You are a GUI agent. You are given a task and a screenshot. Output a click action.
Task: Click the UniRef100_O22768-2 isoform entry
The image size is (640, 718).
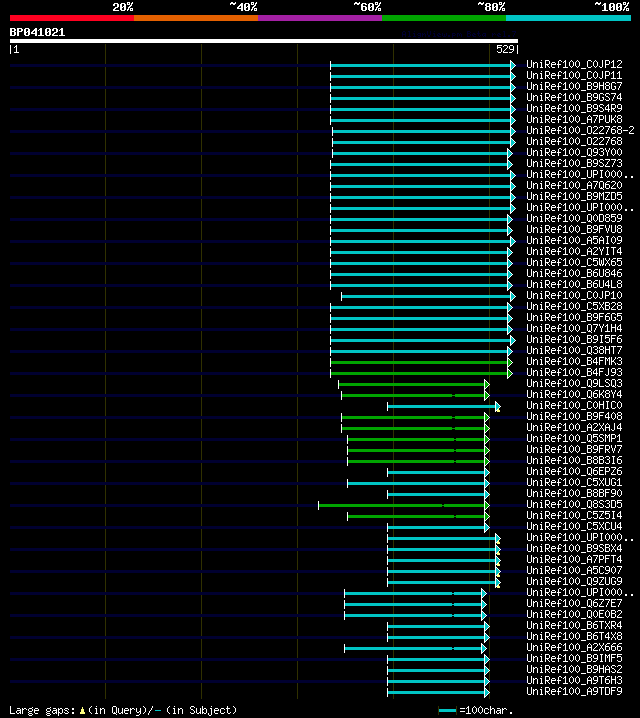pos(580,131)
